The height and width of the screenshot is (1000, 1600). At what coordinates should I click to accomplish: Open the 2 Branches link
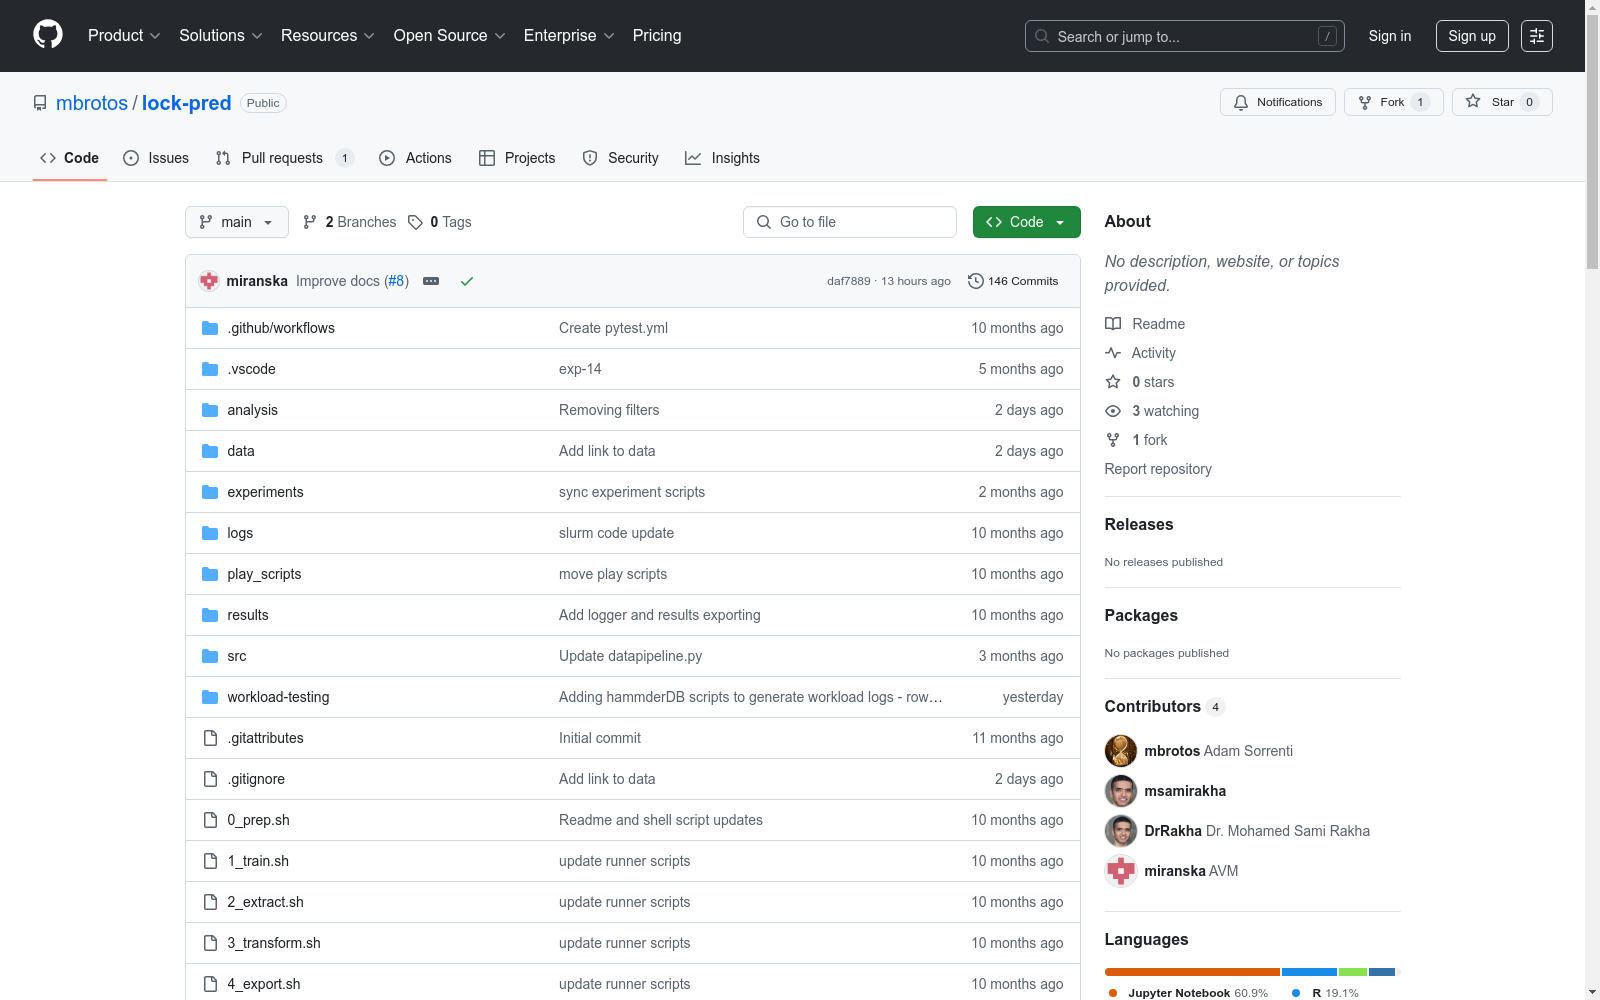pyautogui.click(x=350, y=222)
